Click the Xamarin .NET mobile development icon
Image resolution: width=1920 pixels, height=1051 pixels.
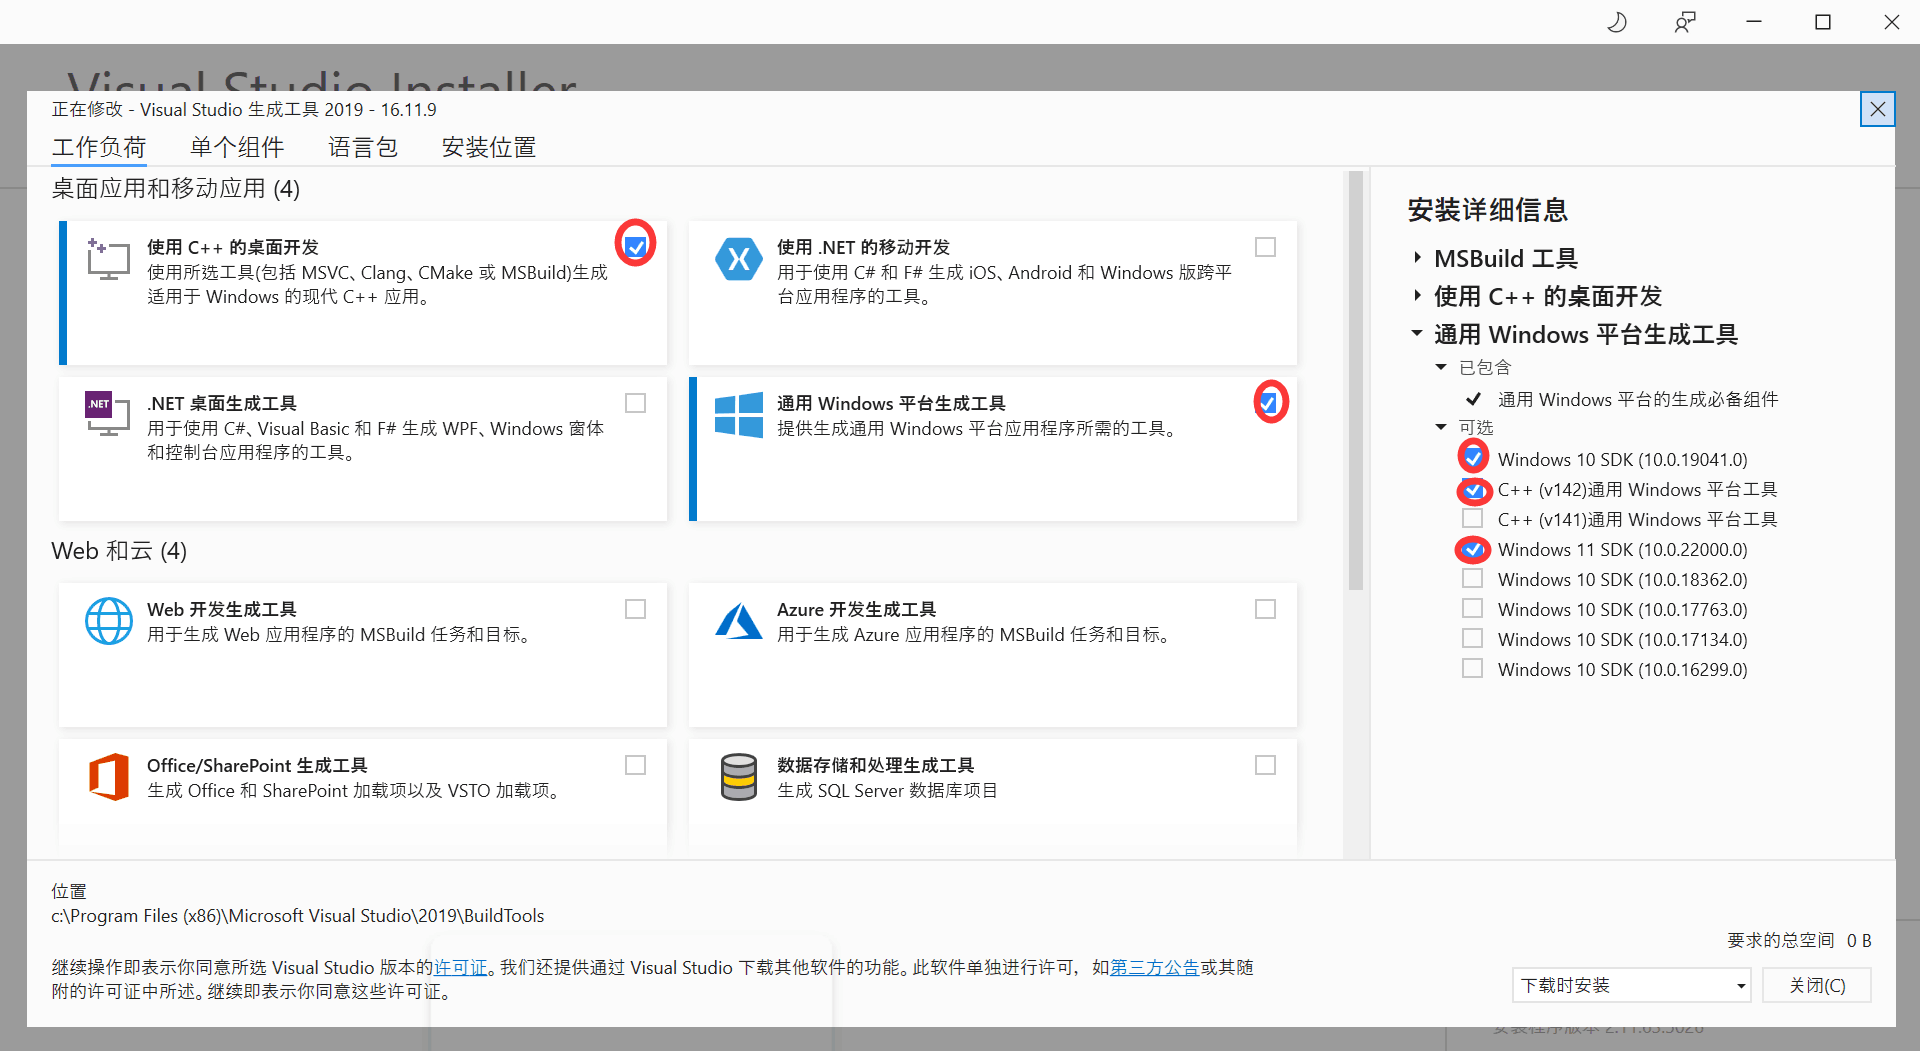(739, 260)
